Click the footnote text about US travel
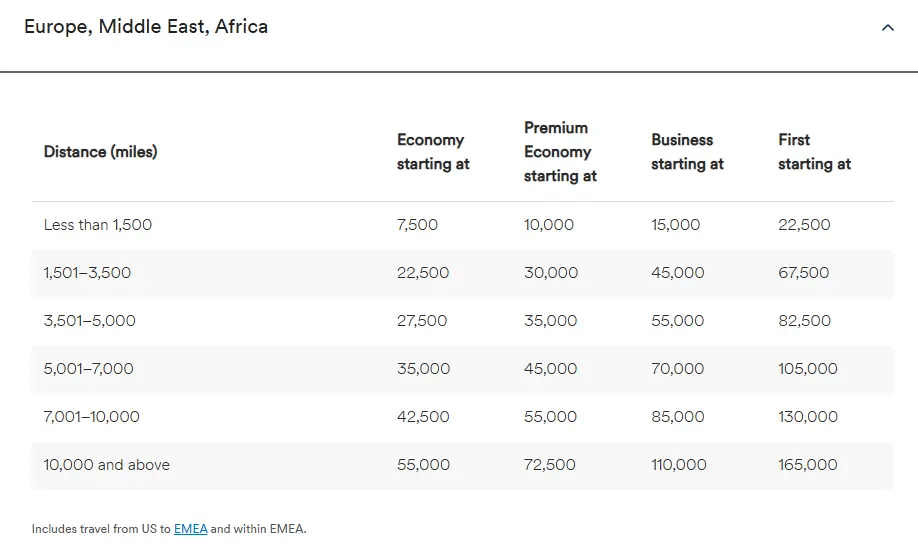918x554 pixels. click(x=100, y=529)
